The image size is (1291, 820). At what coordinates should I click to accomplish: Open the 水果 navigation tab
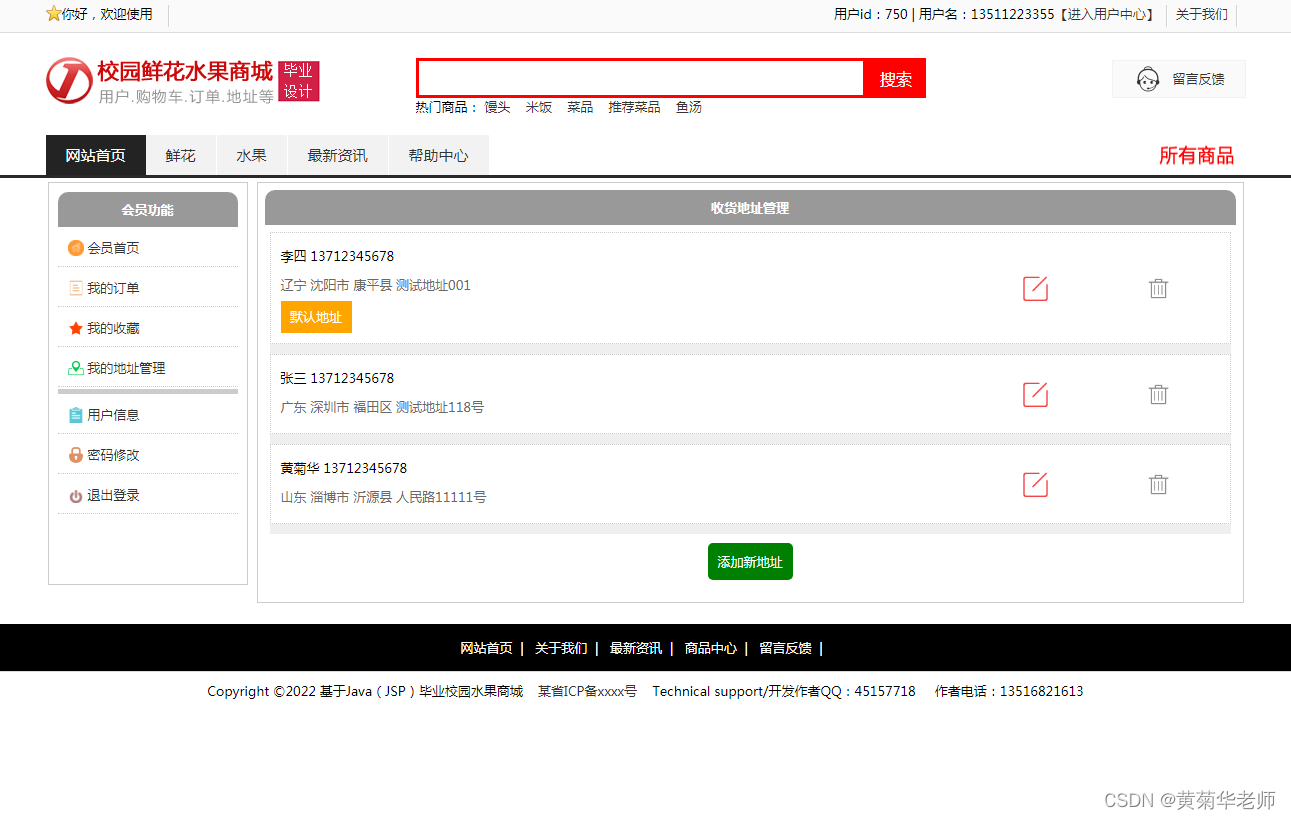tap(252, 155)
